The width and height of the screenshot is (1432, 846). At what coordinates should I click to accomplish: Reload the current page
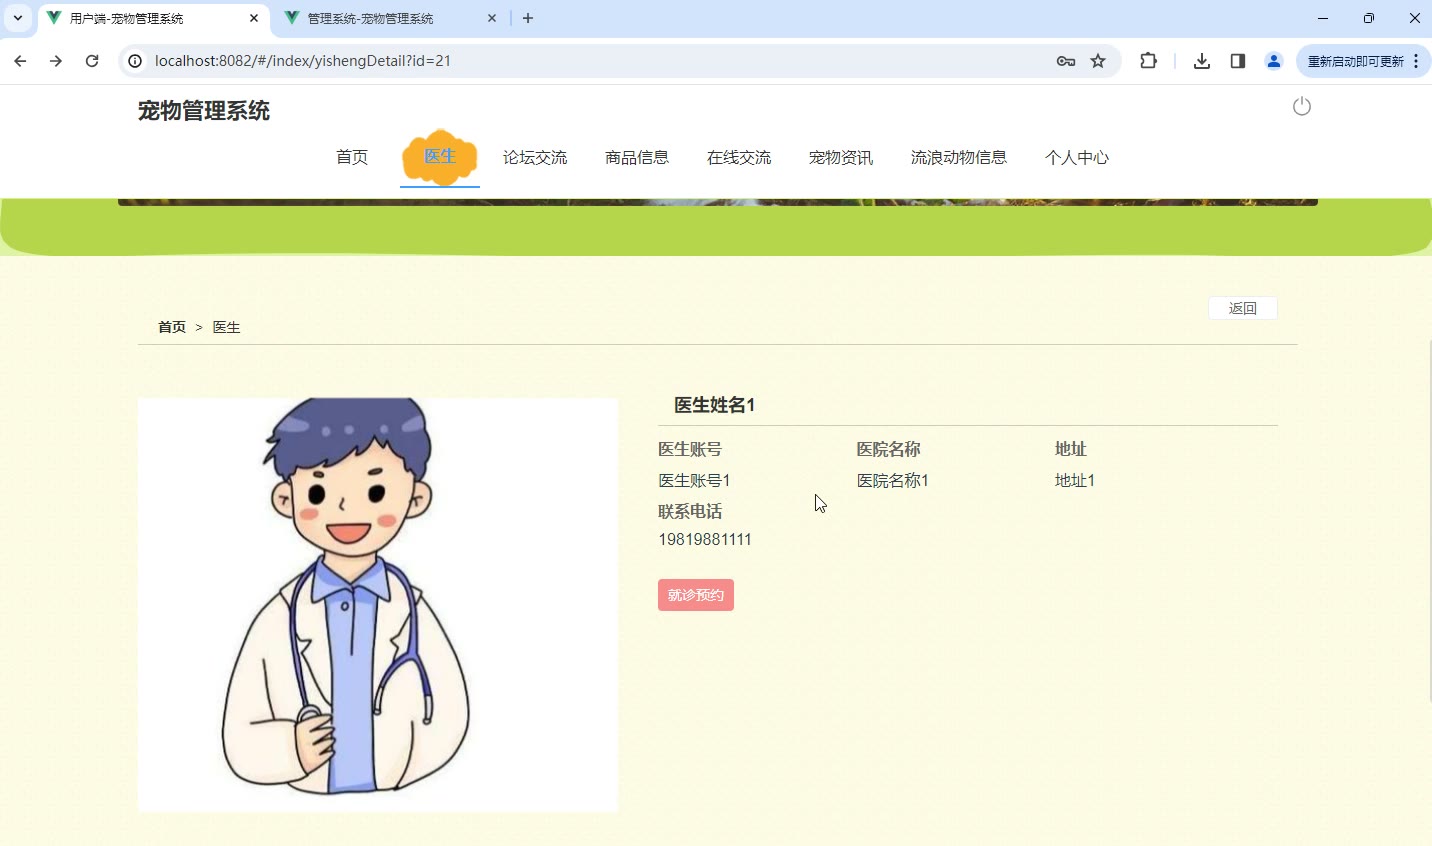point(92,61)
